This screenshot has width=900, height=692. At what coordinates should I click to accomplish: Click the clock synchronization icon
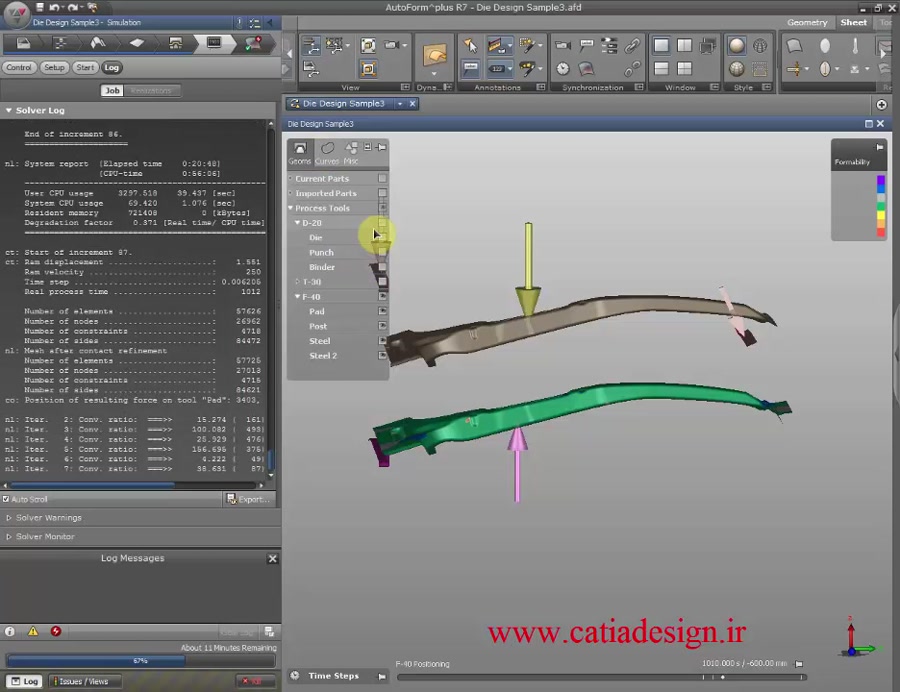(x=562, y=69)
